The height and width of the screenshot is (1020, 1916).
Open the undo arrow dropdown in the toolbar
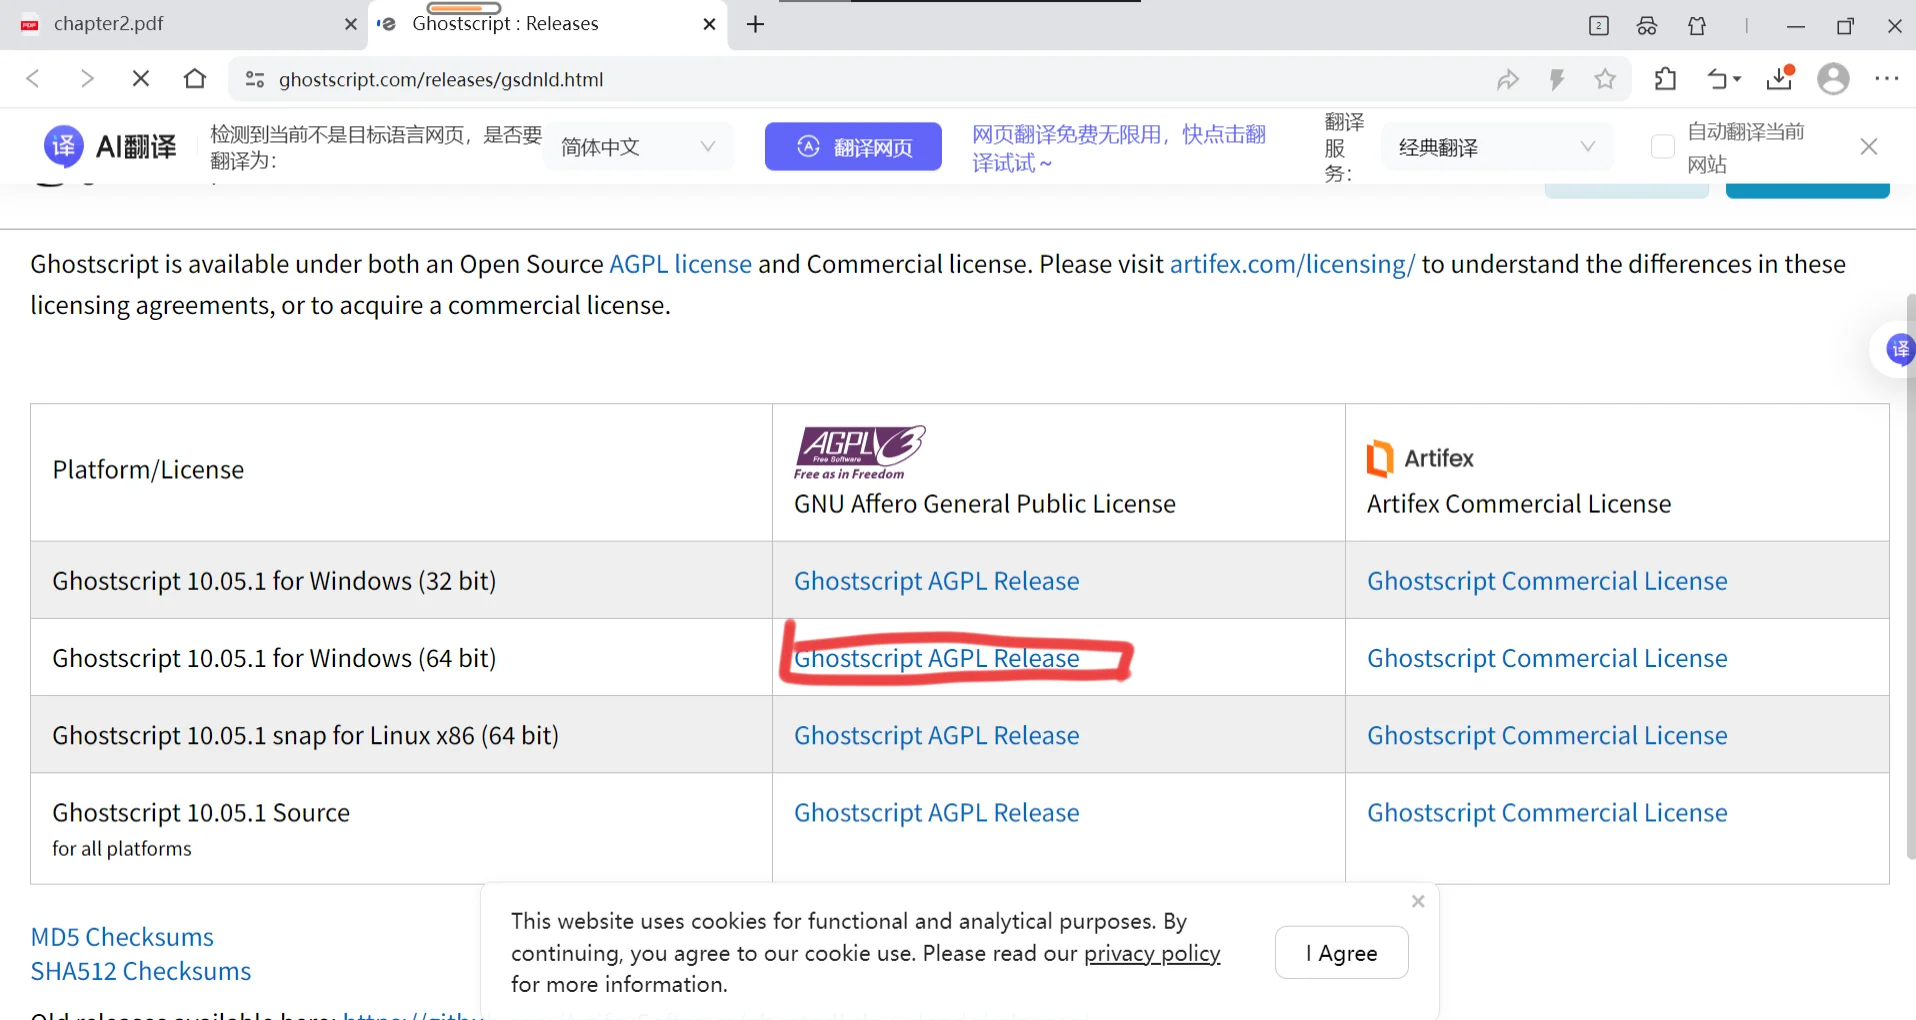point(1723,79)
